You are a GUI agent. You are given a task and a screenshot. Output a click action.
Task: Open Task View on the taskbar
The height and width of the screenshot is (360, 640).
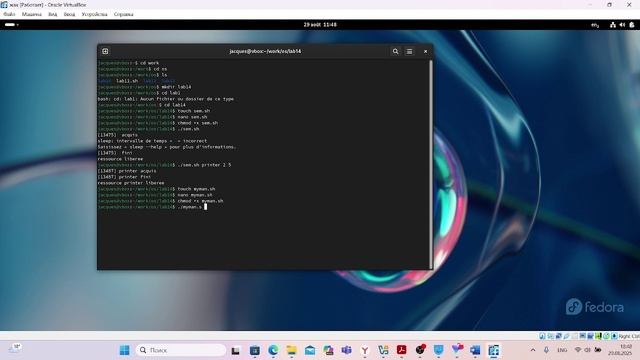click(x=236, y=350)
